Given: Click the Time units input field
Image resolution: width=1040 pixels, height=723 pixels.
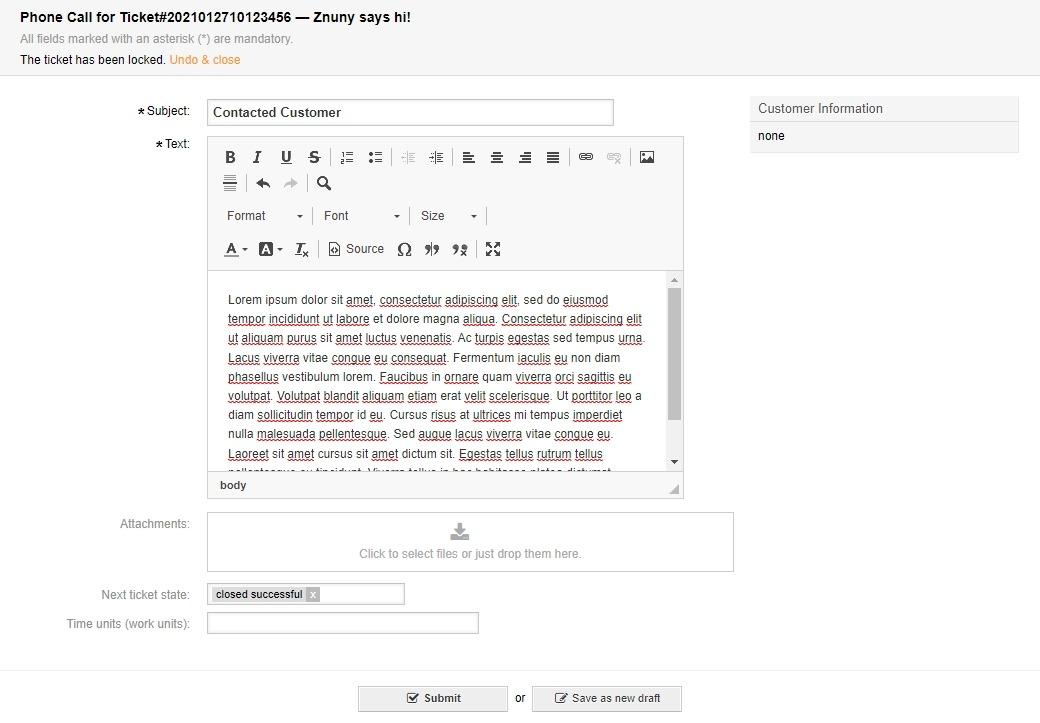Looking at the screenshot, I should pos(342,624).
